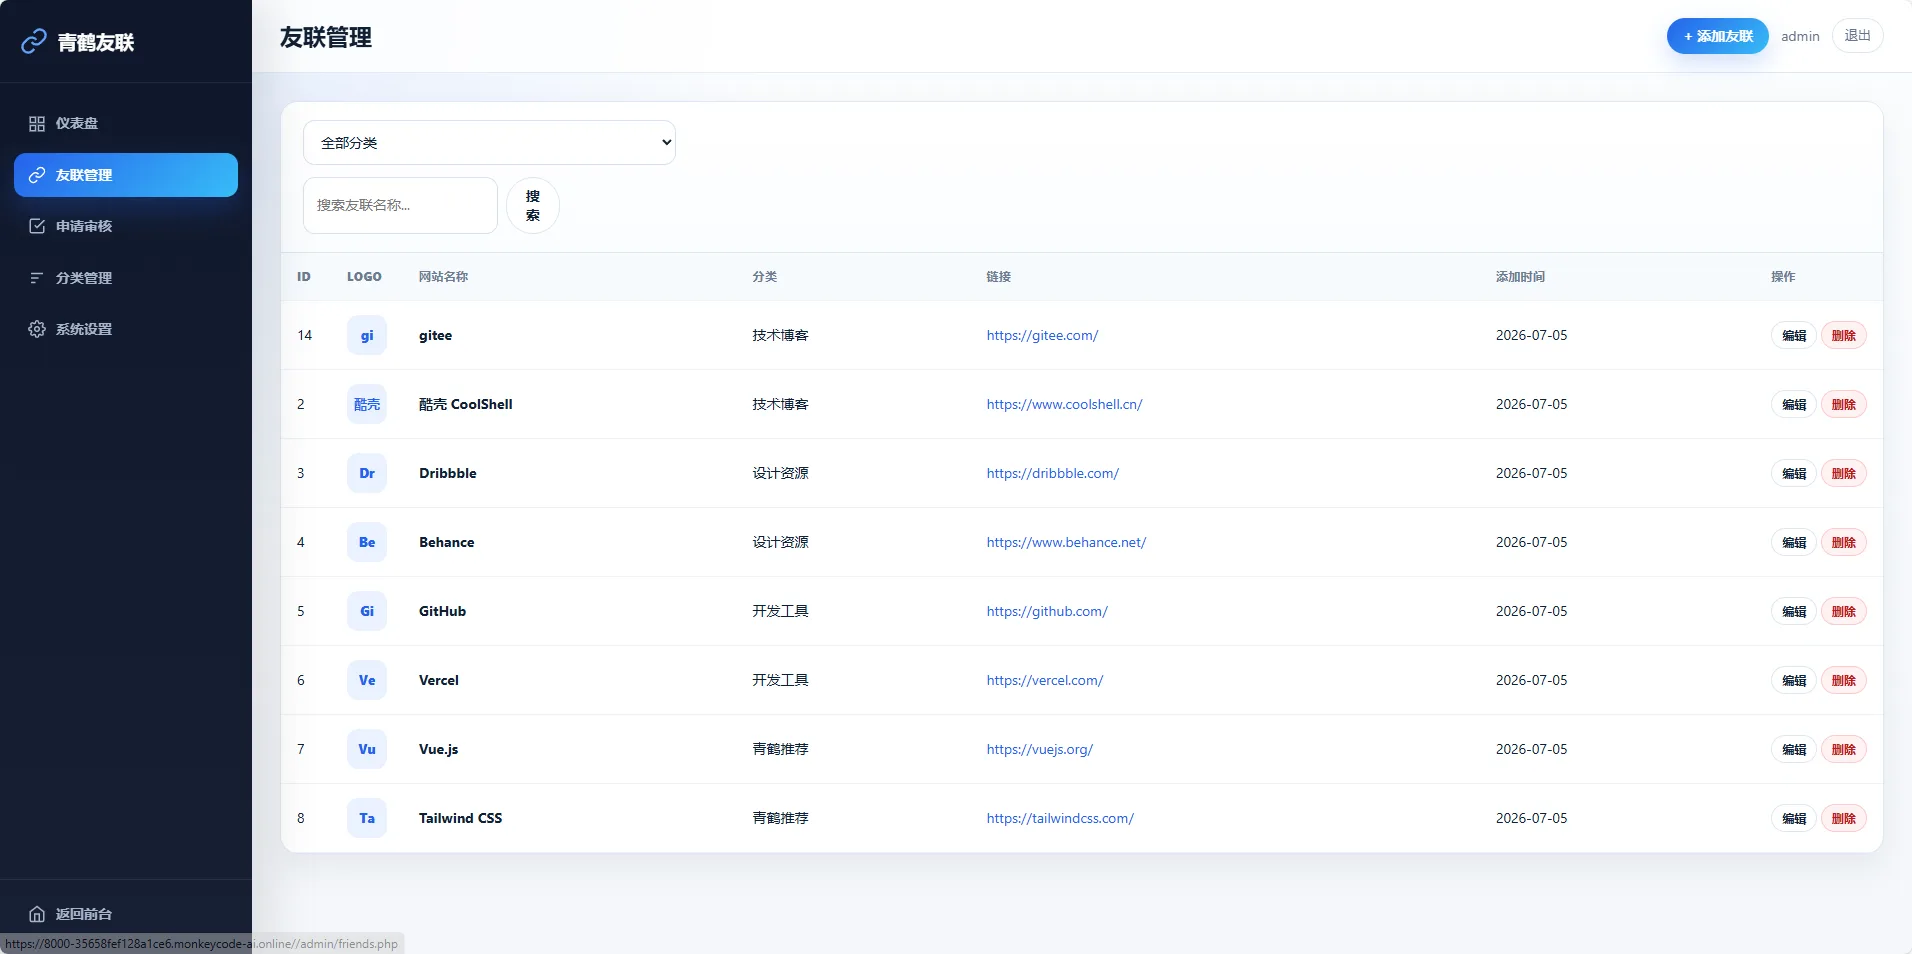Screen dimensions: 1912x954
Task: Edit the GitHub row
Action: pos(1794,611)
